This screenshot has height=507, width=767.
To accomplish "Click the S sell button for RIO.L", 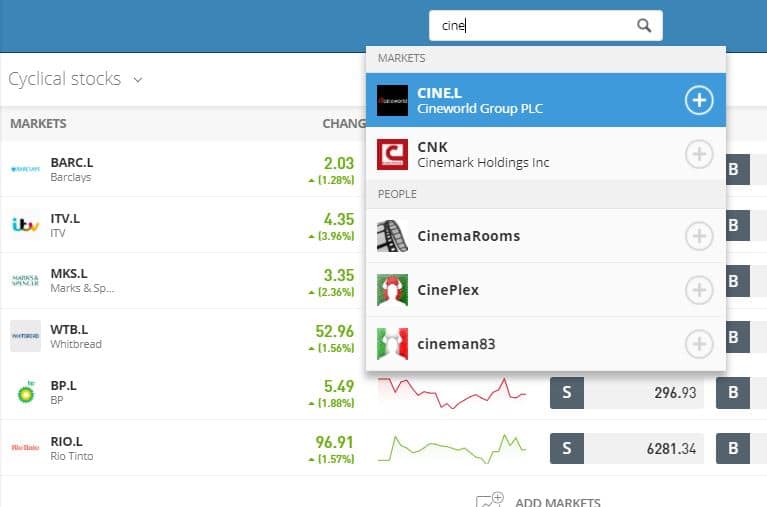I will pyautogui.click(x=566, y=448).
